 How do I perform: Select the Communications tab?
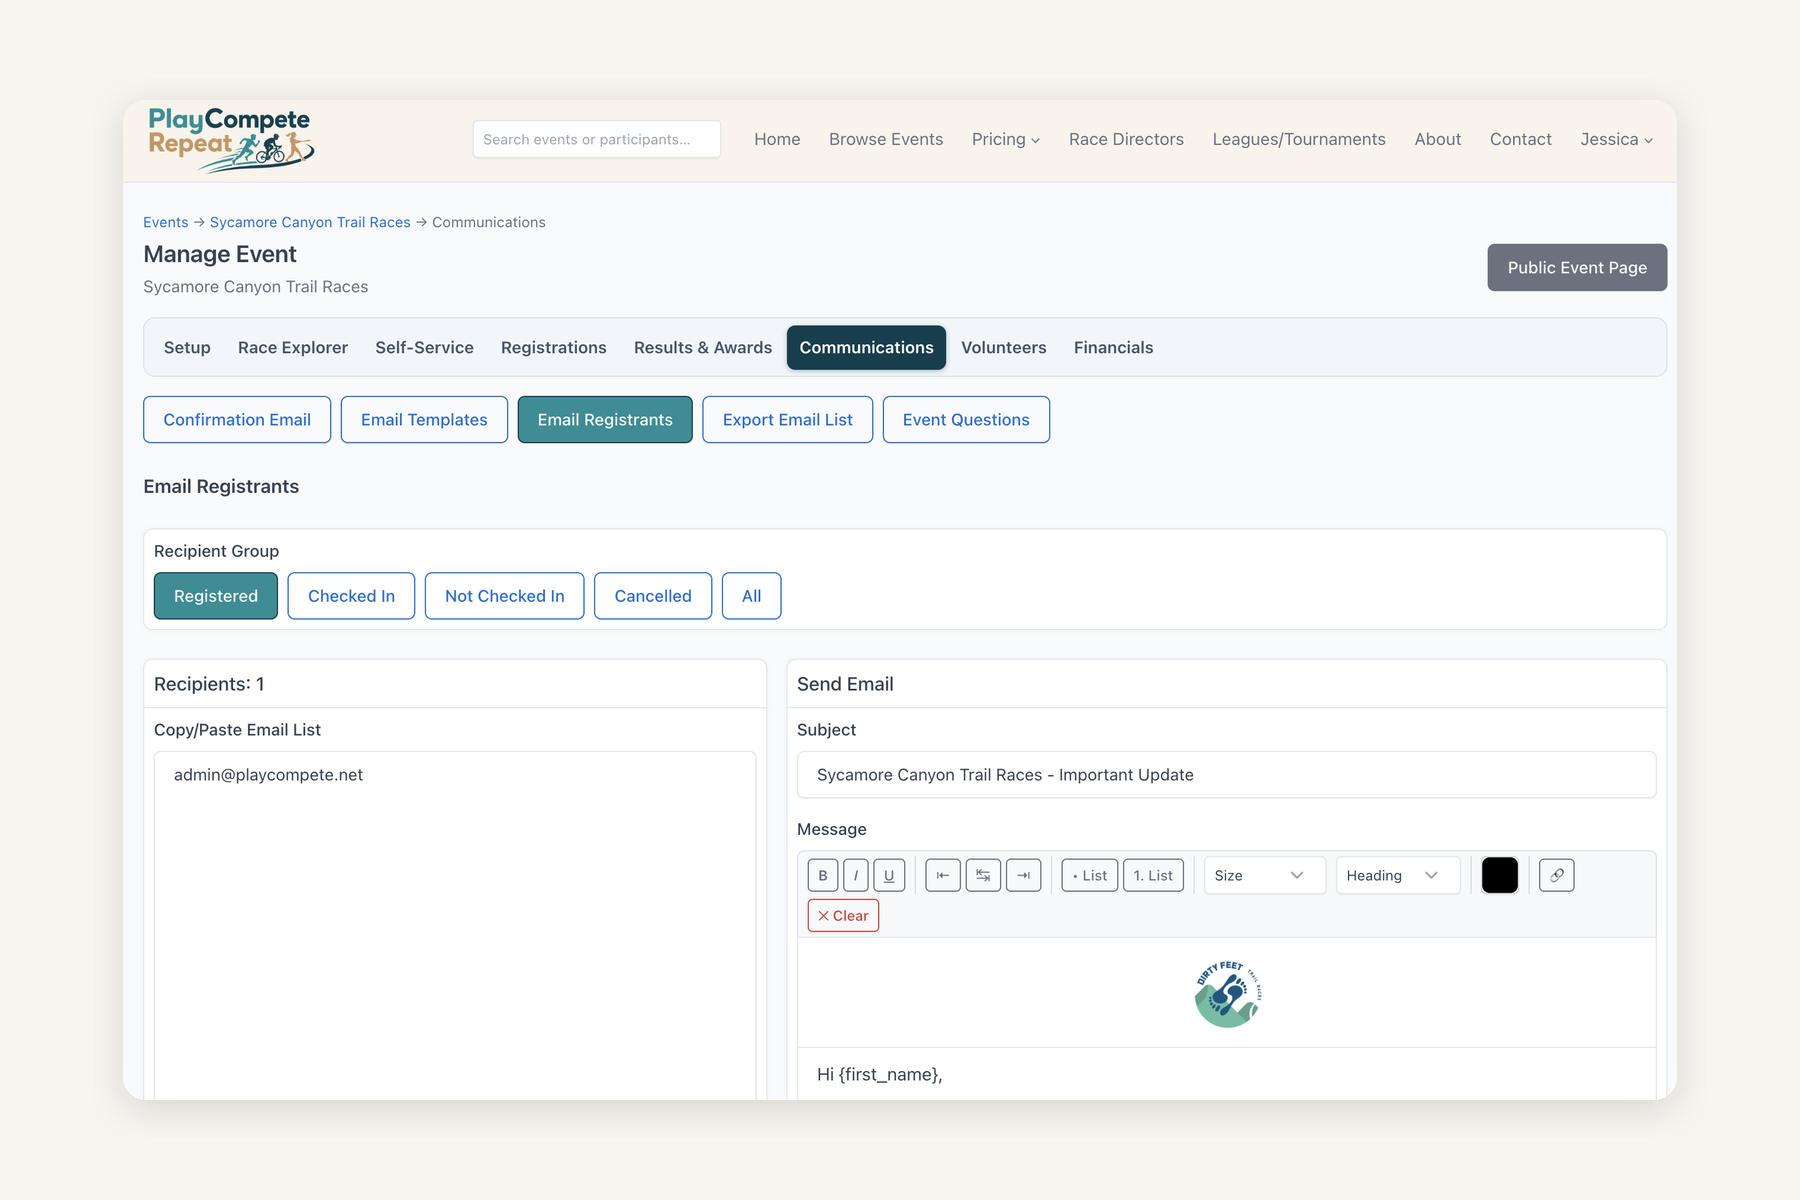coord(866,347)
